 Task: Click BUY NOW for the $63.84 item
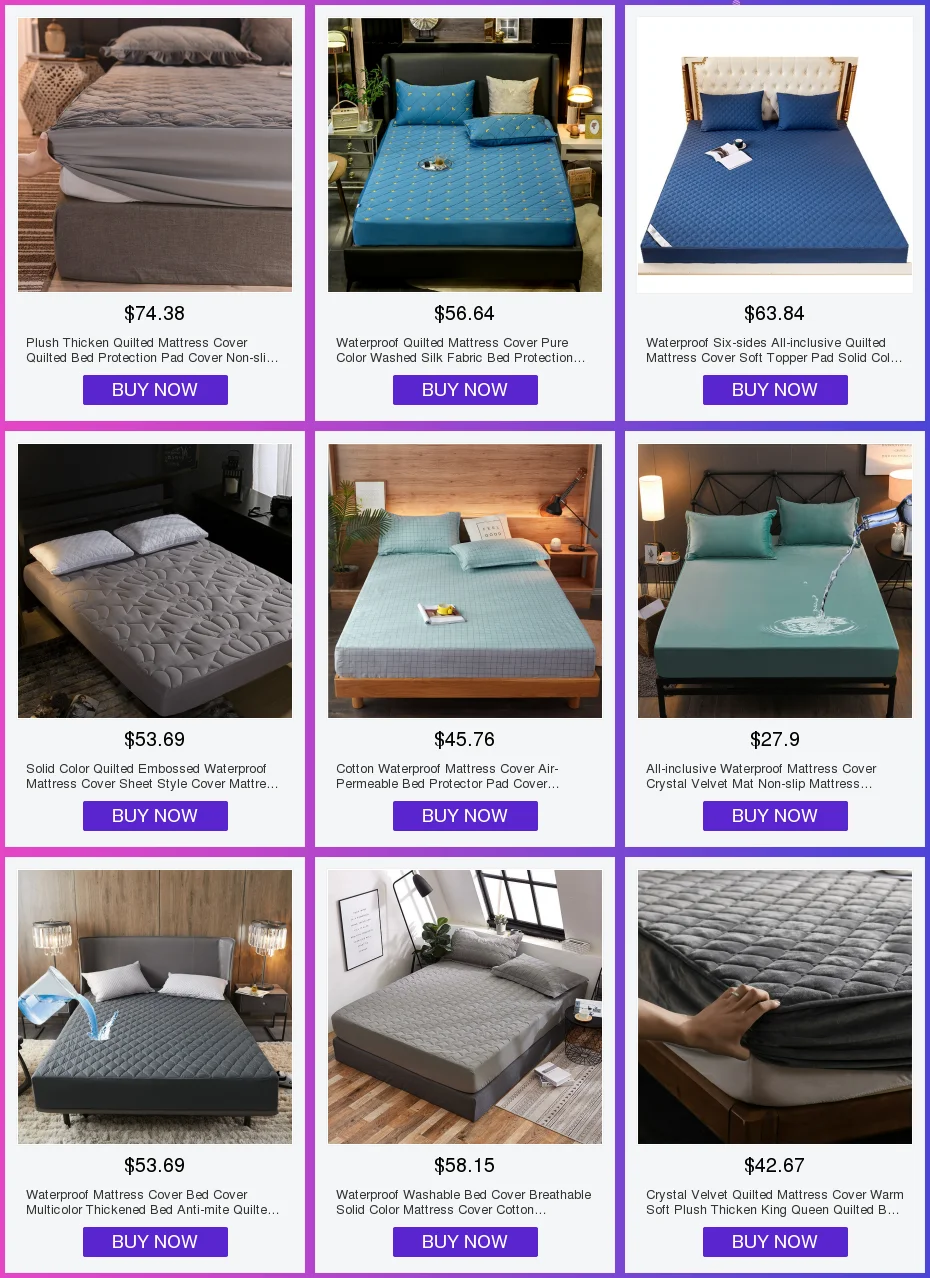tap(775, 390)
